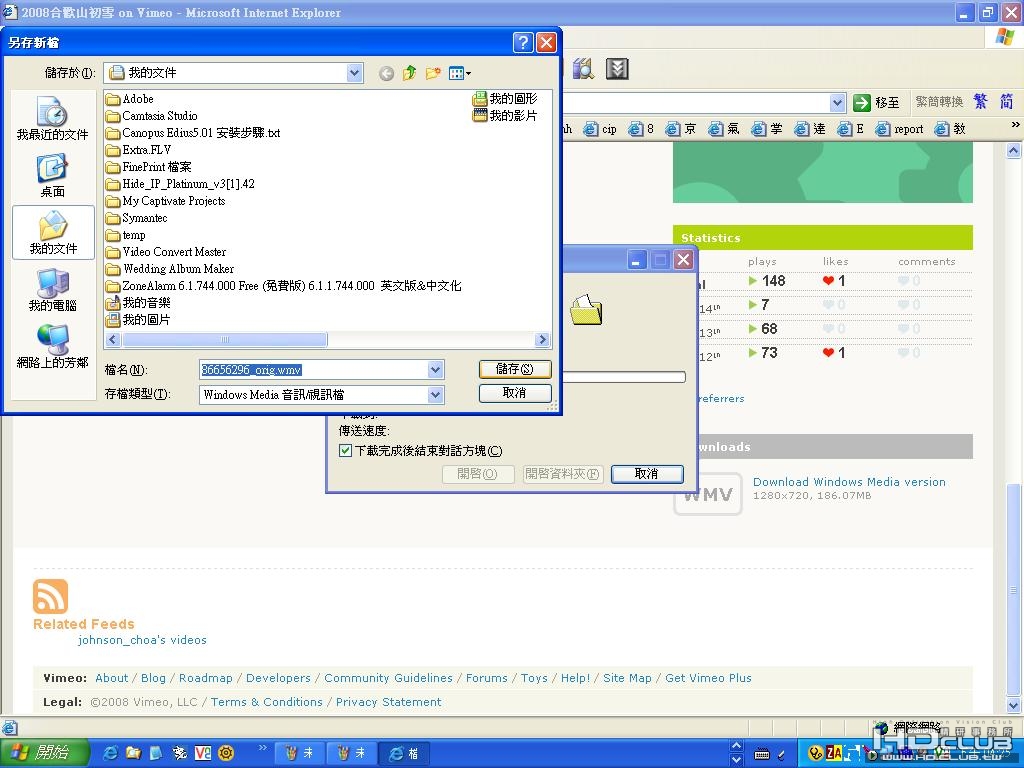1024x768 pixels.
Task: Select the temp folder
Action: click(x=126, y=234)
